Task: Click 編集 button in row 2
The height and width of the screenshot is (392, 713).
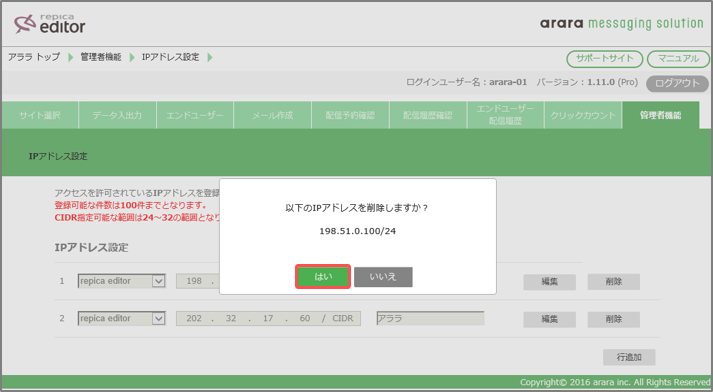Action: 549,319
